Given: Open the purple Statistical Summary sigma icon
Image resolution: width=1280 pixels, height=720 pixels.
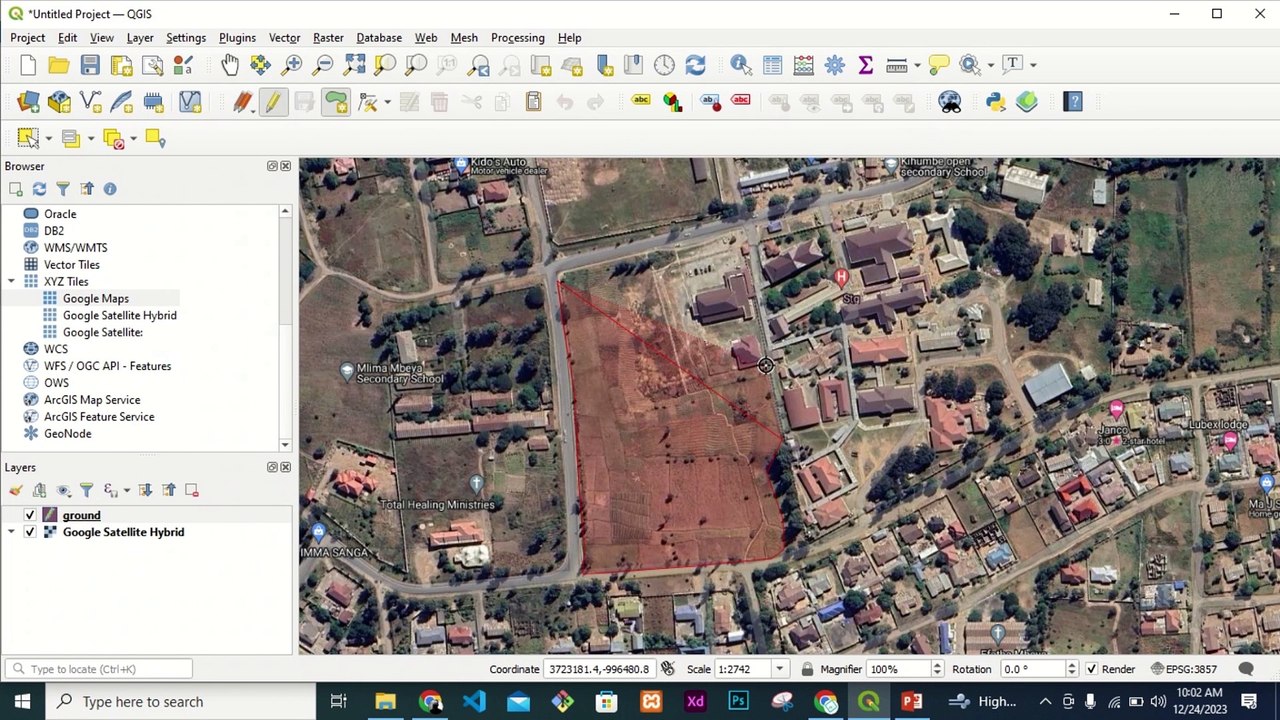Looking at the screenshot, I should pyautogui.click(x=865, y=65).
